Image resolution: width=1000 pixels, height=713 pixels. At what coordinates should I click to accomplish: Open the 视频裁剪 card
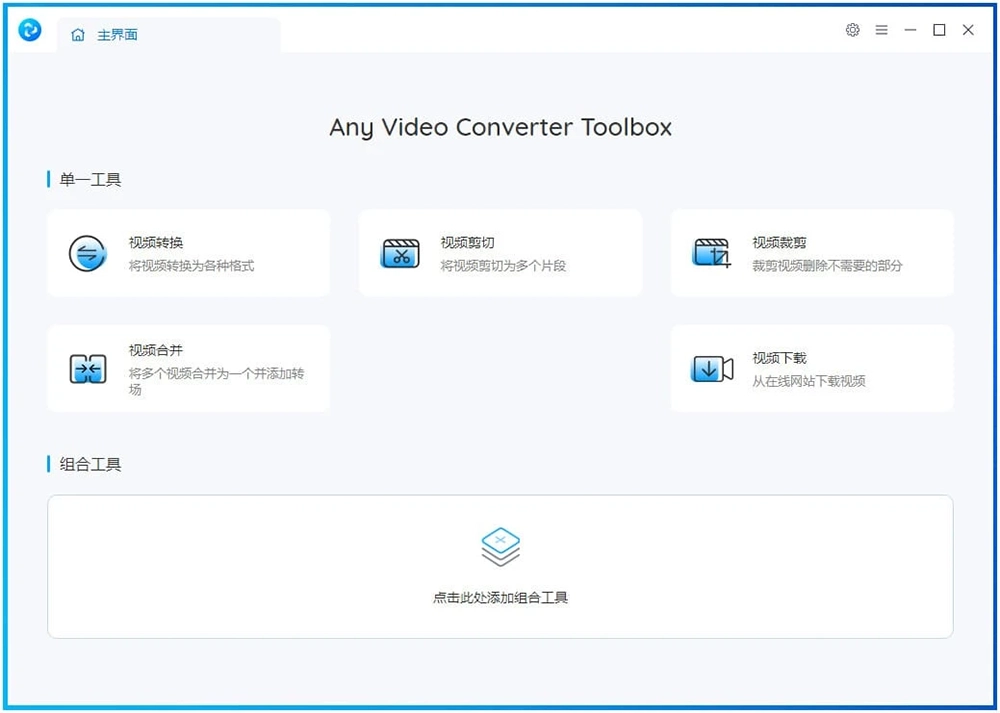coord(812,252)
